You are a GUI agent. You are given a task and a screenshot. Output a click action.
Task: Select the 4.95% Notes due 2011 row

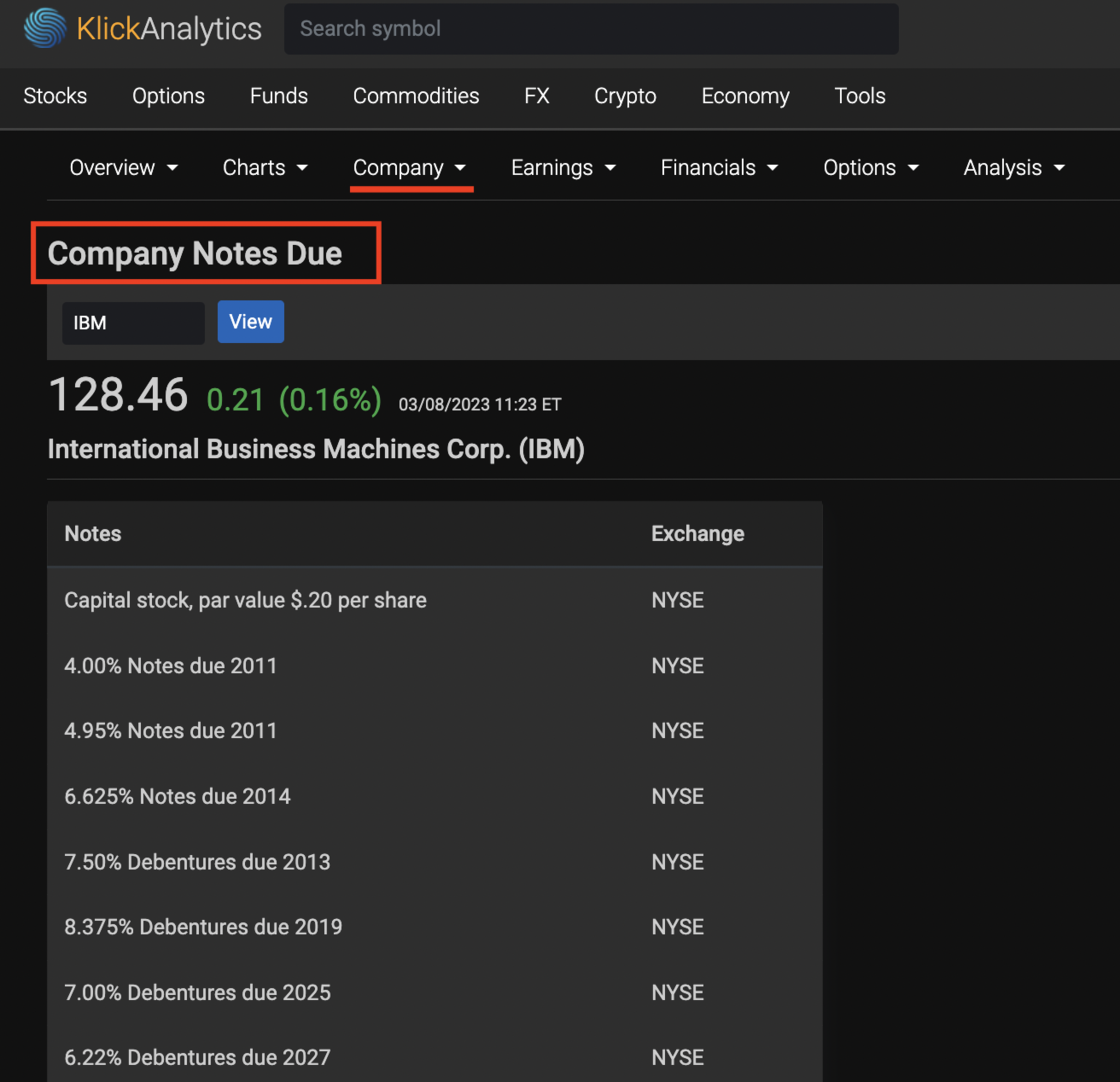(435, 731)
